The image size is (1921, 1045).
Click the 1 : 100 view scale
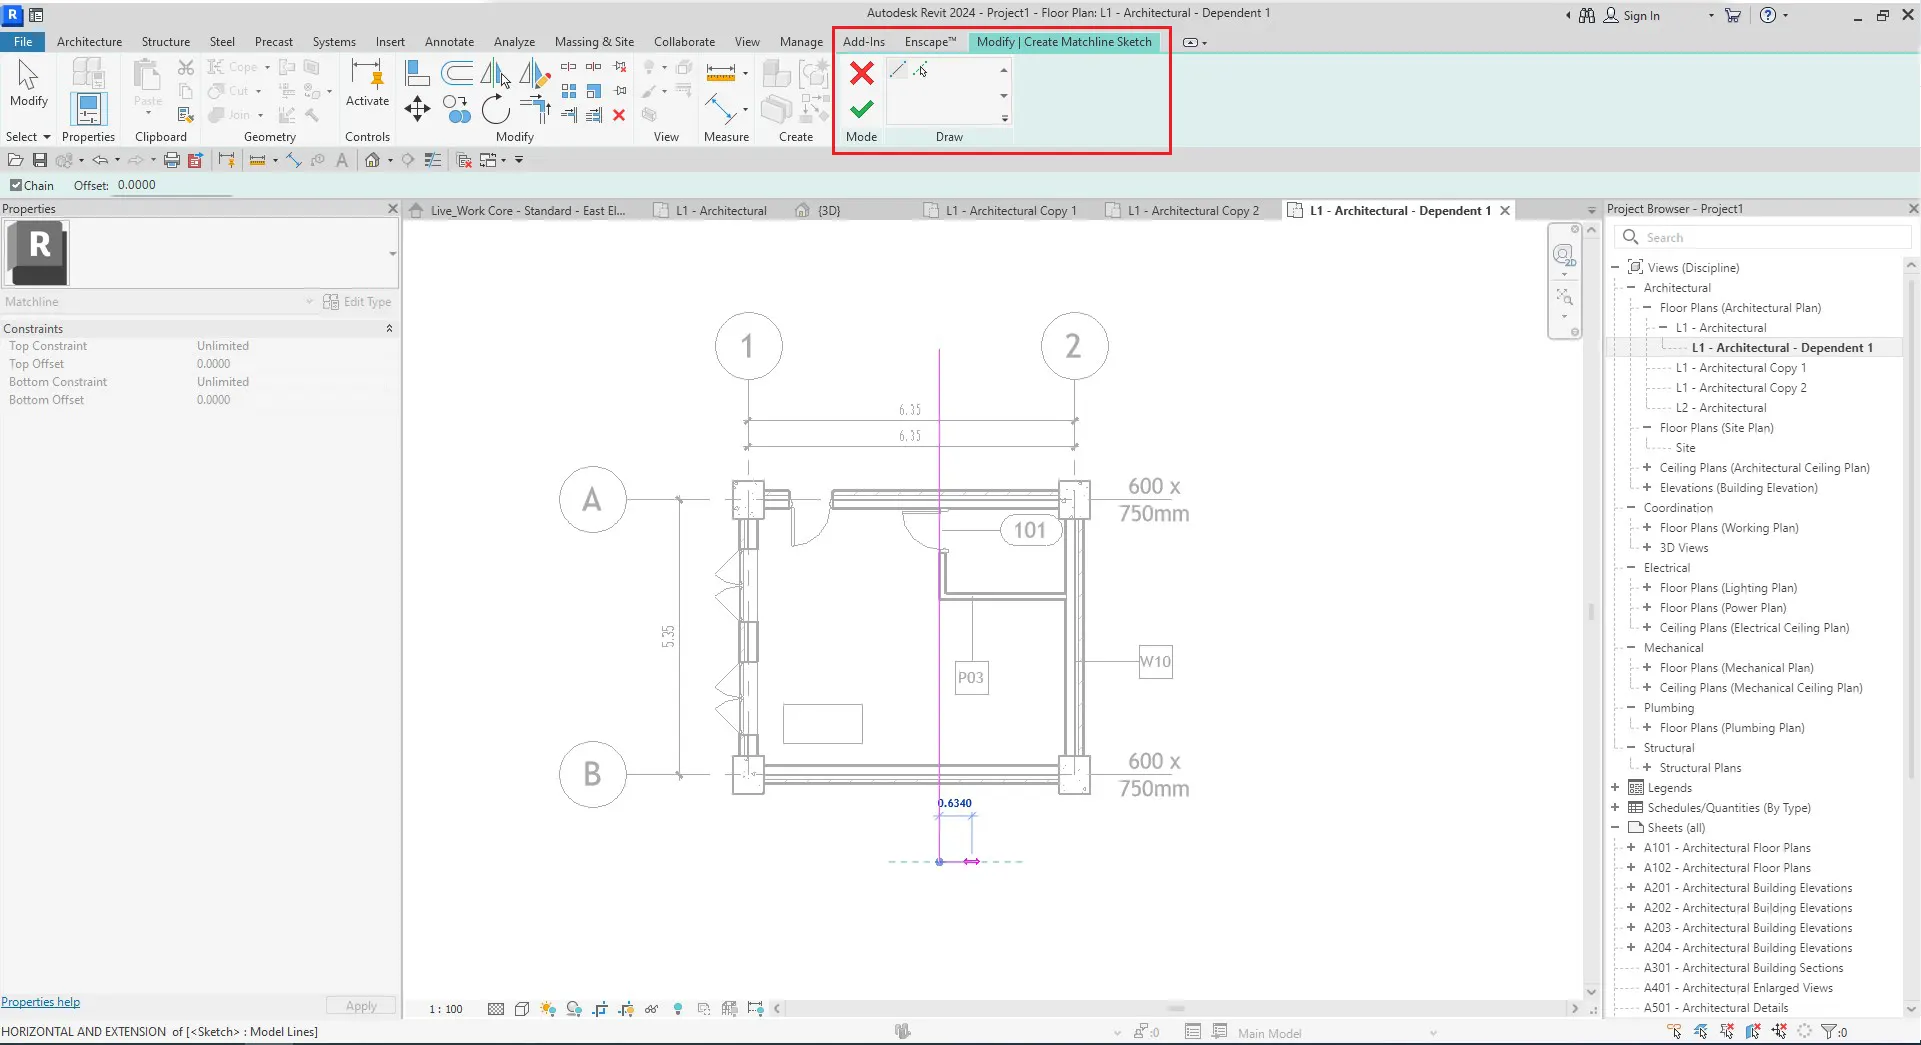tap(446, 1009)
